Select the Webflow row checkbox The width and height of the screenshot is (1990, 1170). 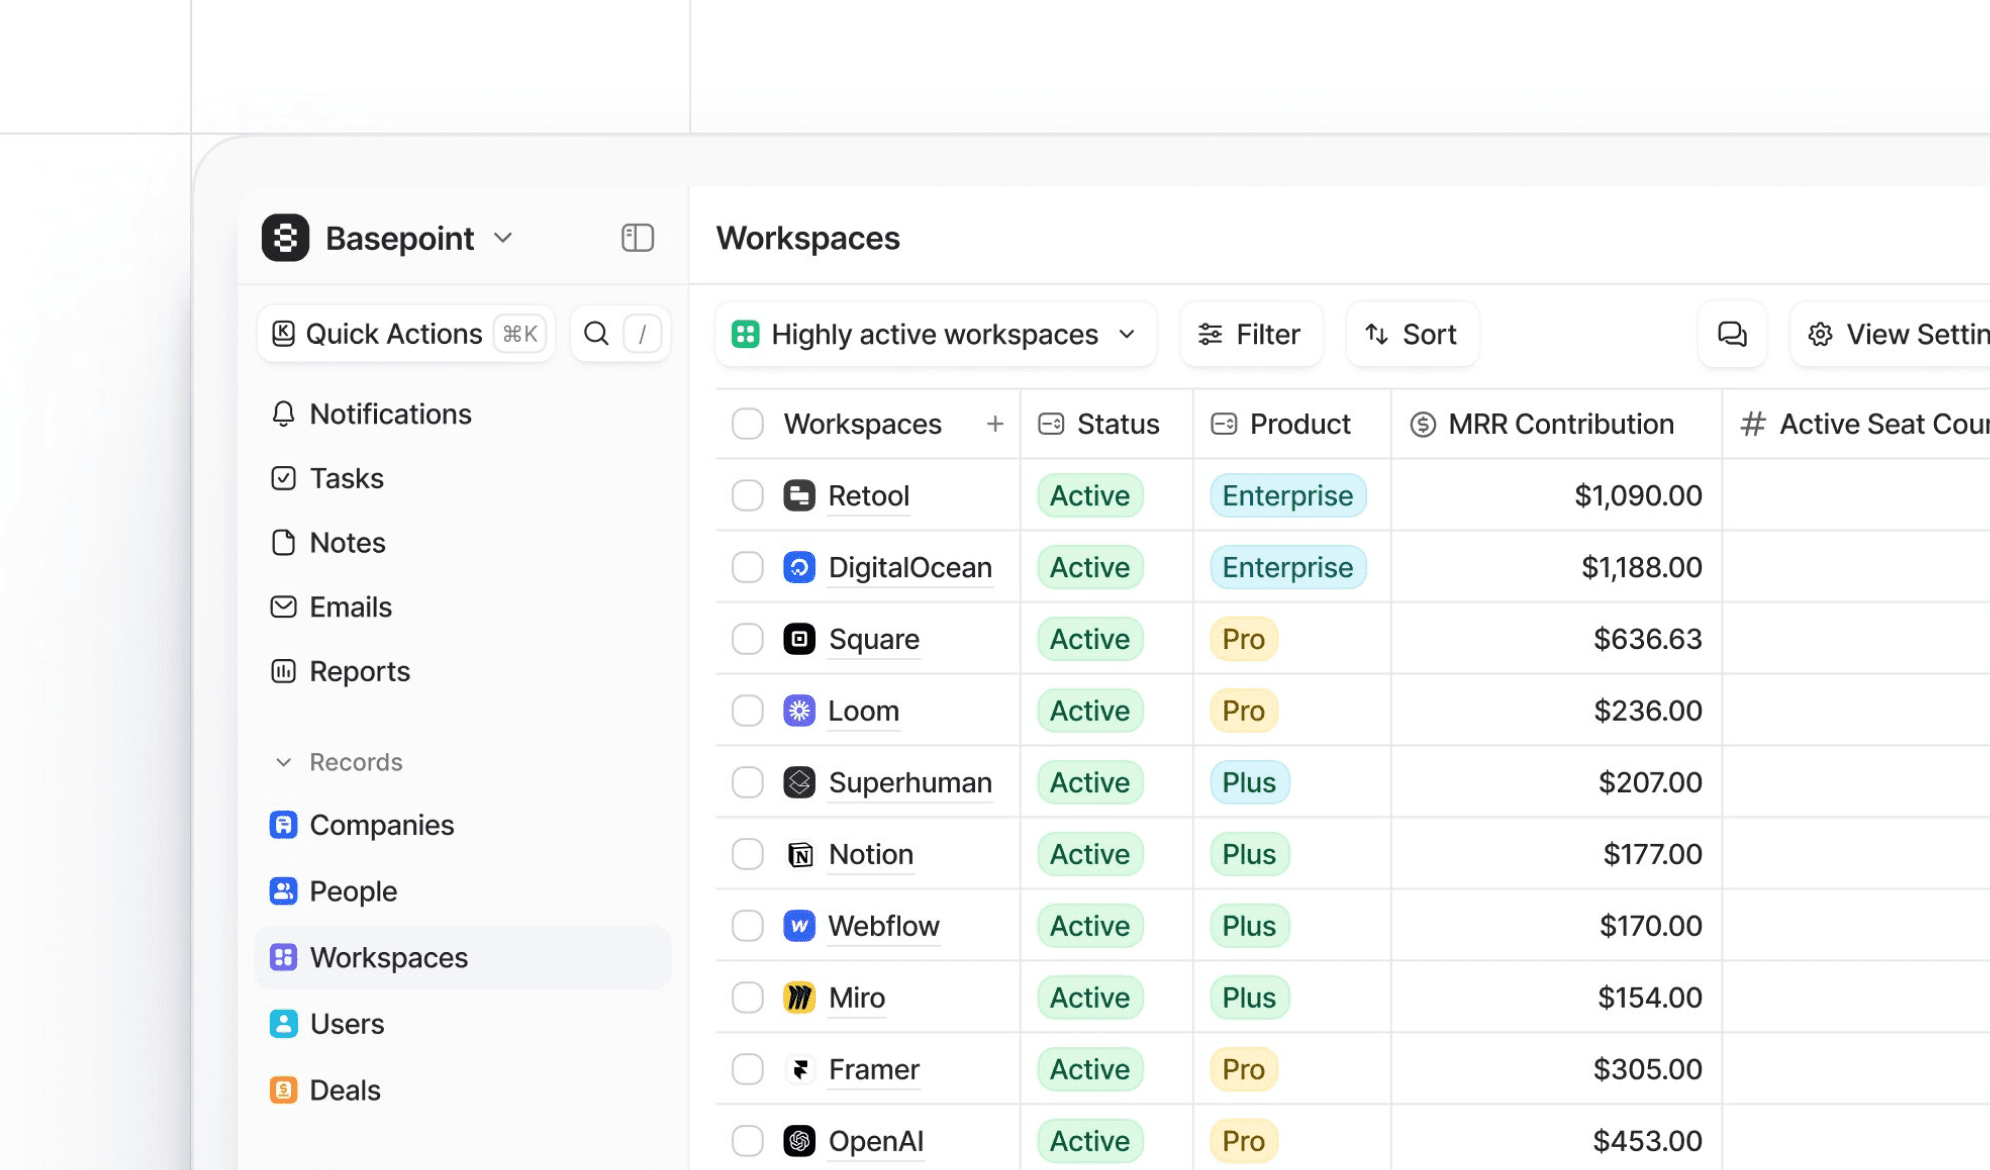point(747,926)
